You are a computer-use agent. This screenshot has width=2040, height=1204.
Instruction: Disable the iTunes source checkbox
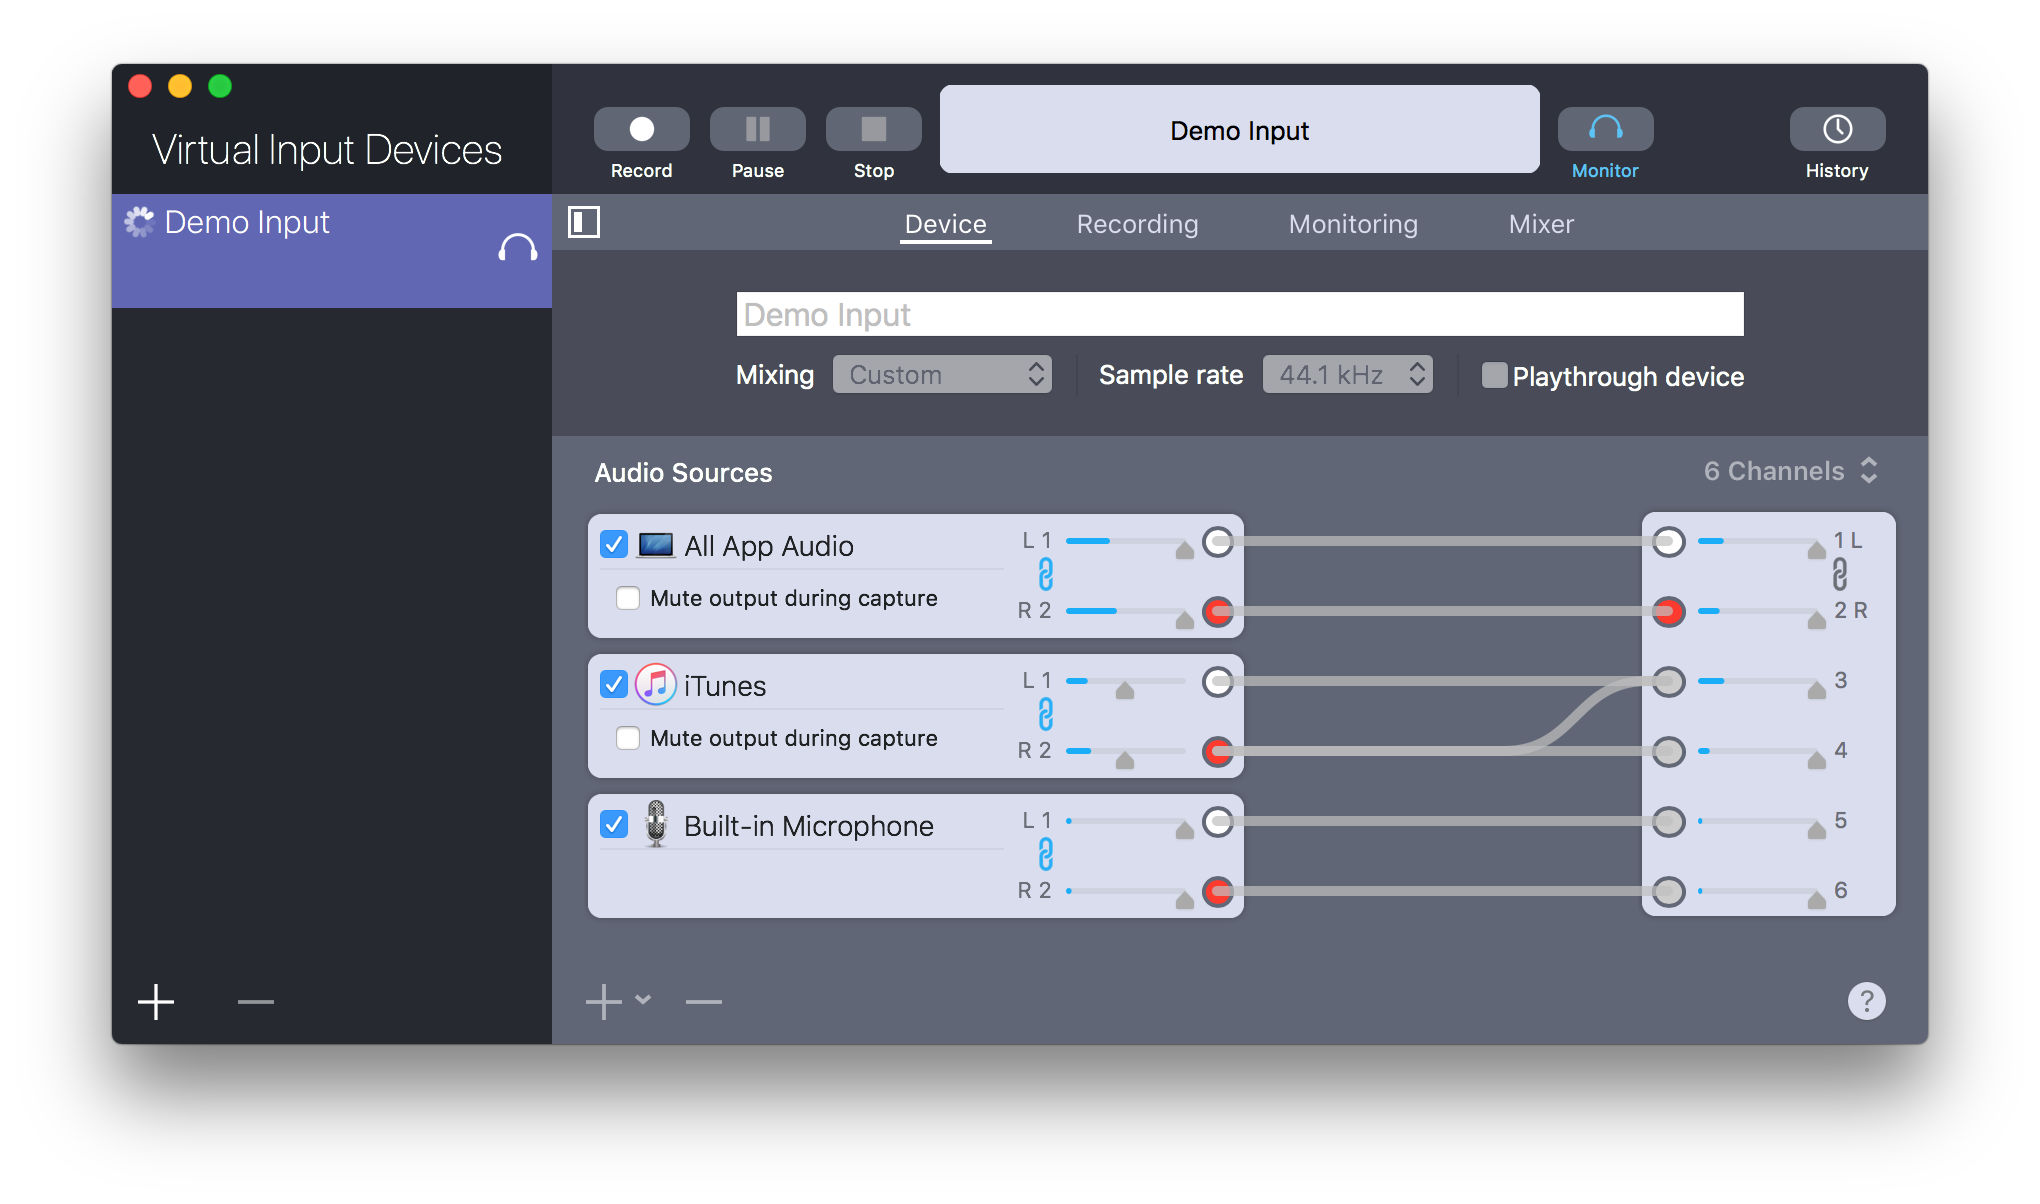(x=614, y=685)
